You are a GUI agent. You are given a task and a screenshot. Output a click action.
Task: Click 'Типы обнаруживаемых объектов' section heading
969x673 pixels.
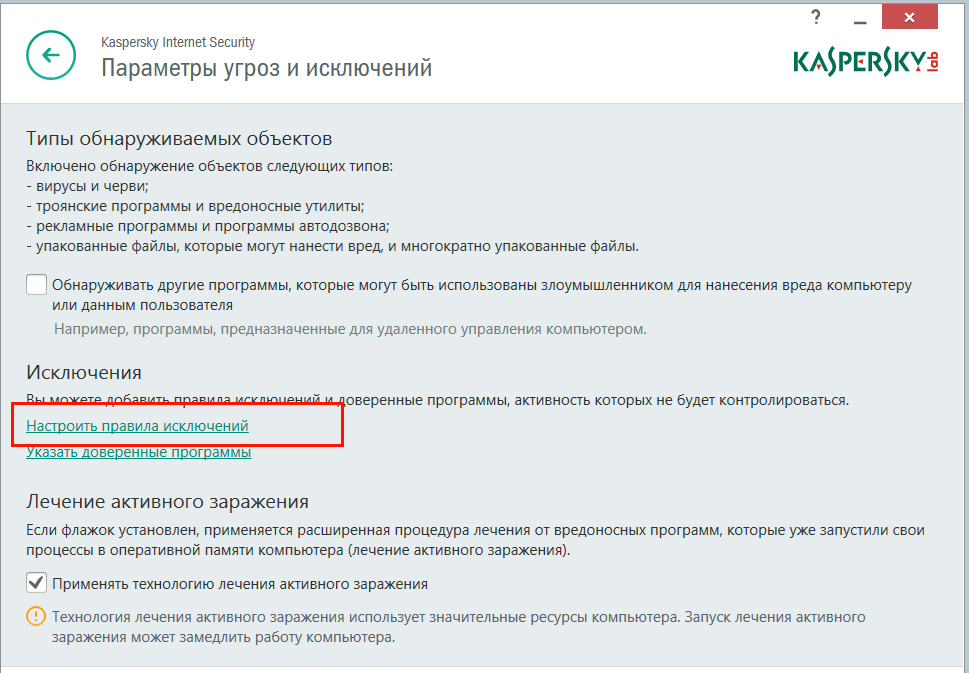(179, 138)
